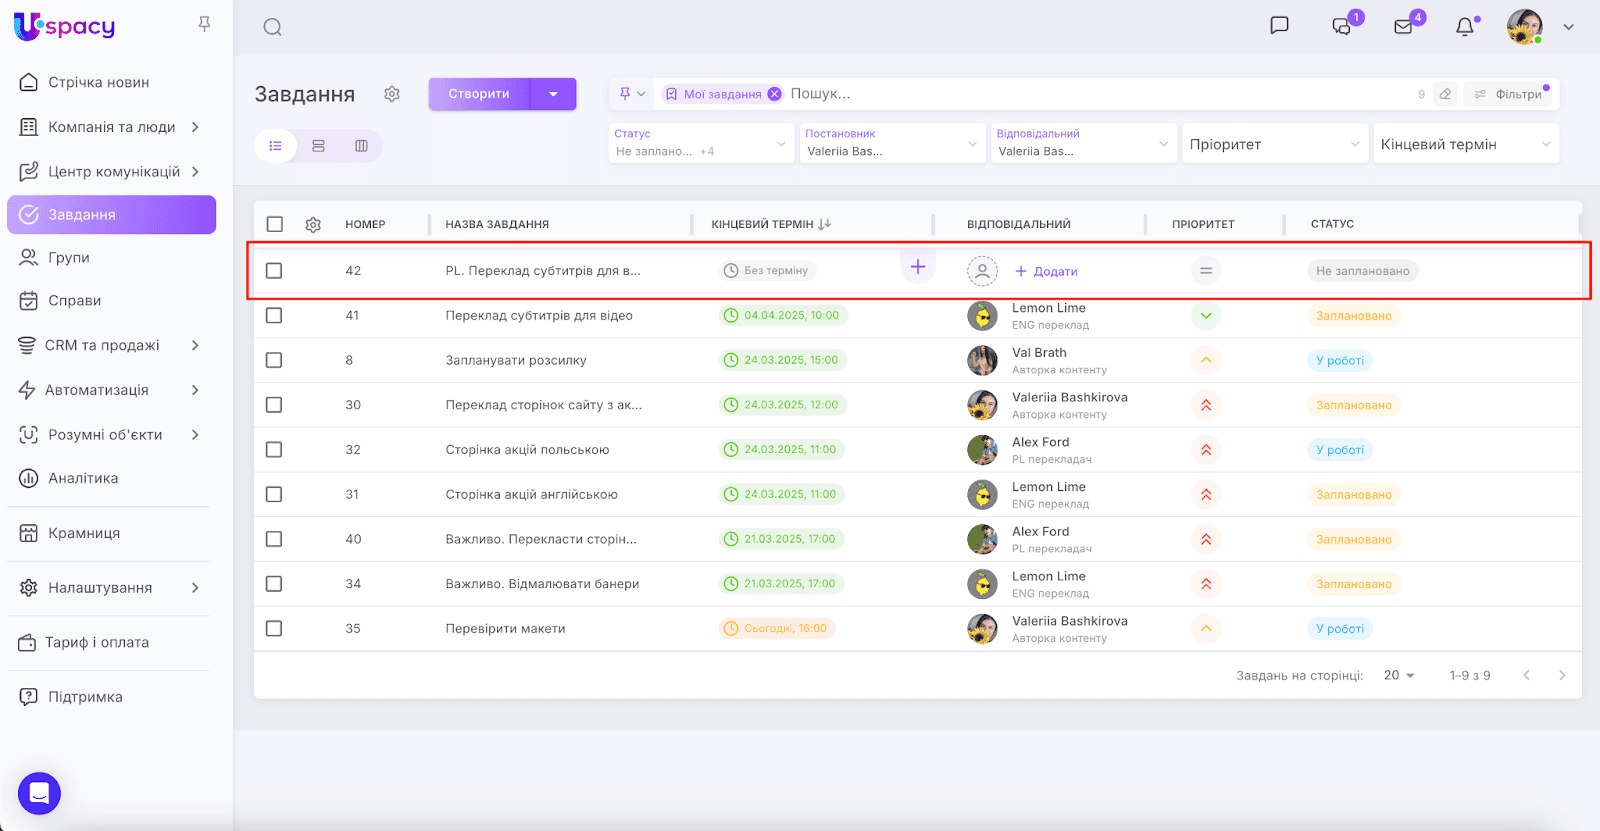Open the support chat bubble at bottom left

point(39,794)
